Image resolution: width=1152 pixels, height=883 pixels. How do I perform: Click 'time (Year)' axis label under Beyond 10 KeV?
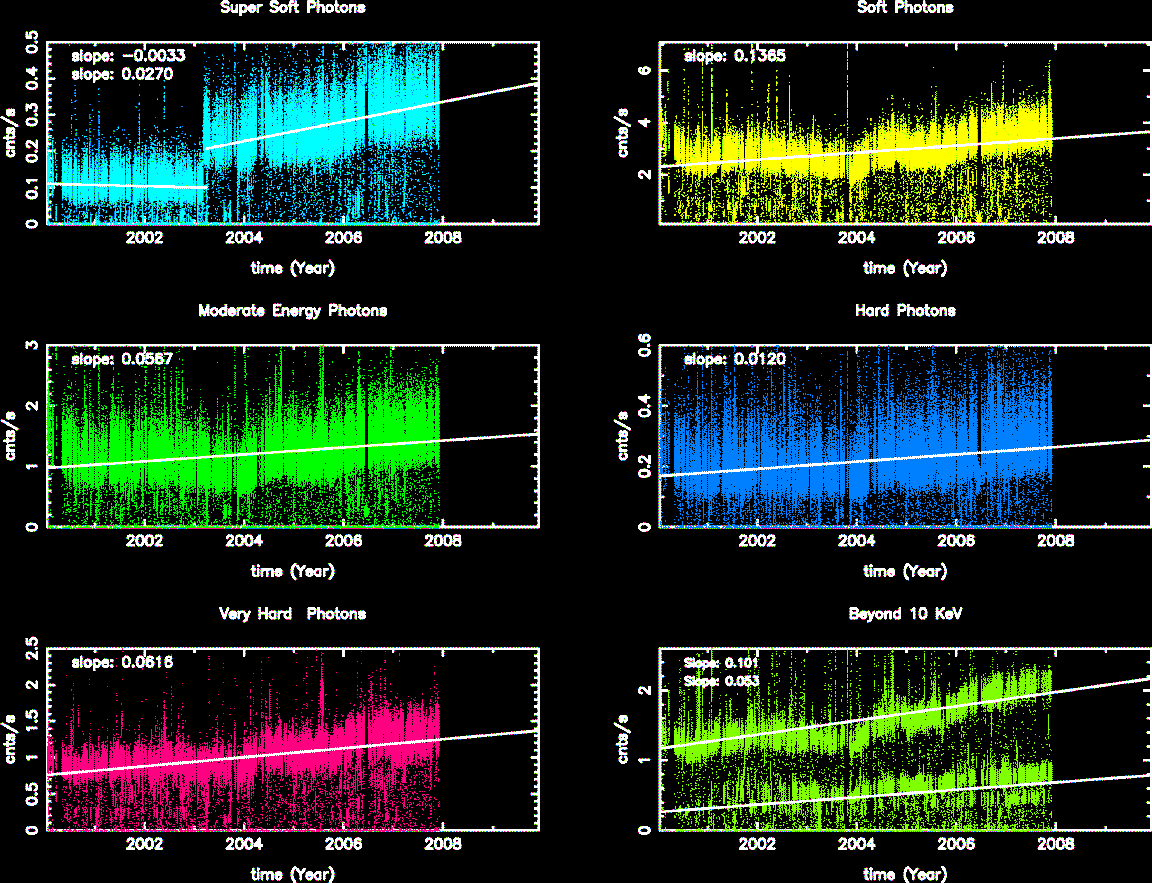pyautogui.click(x=905, y=874)
